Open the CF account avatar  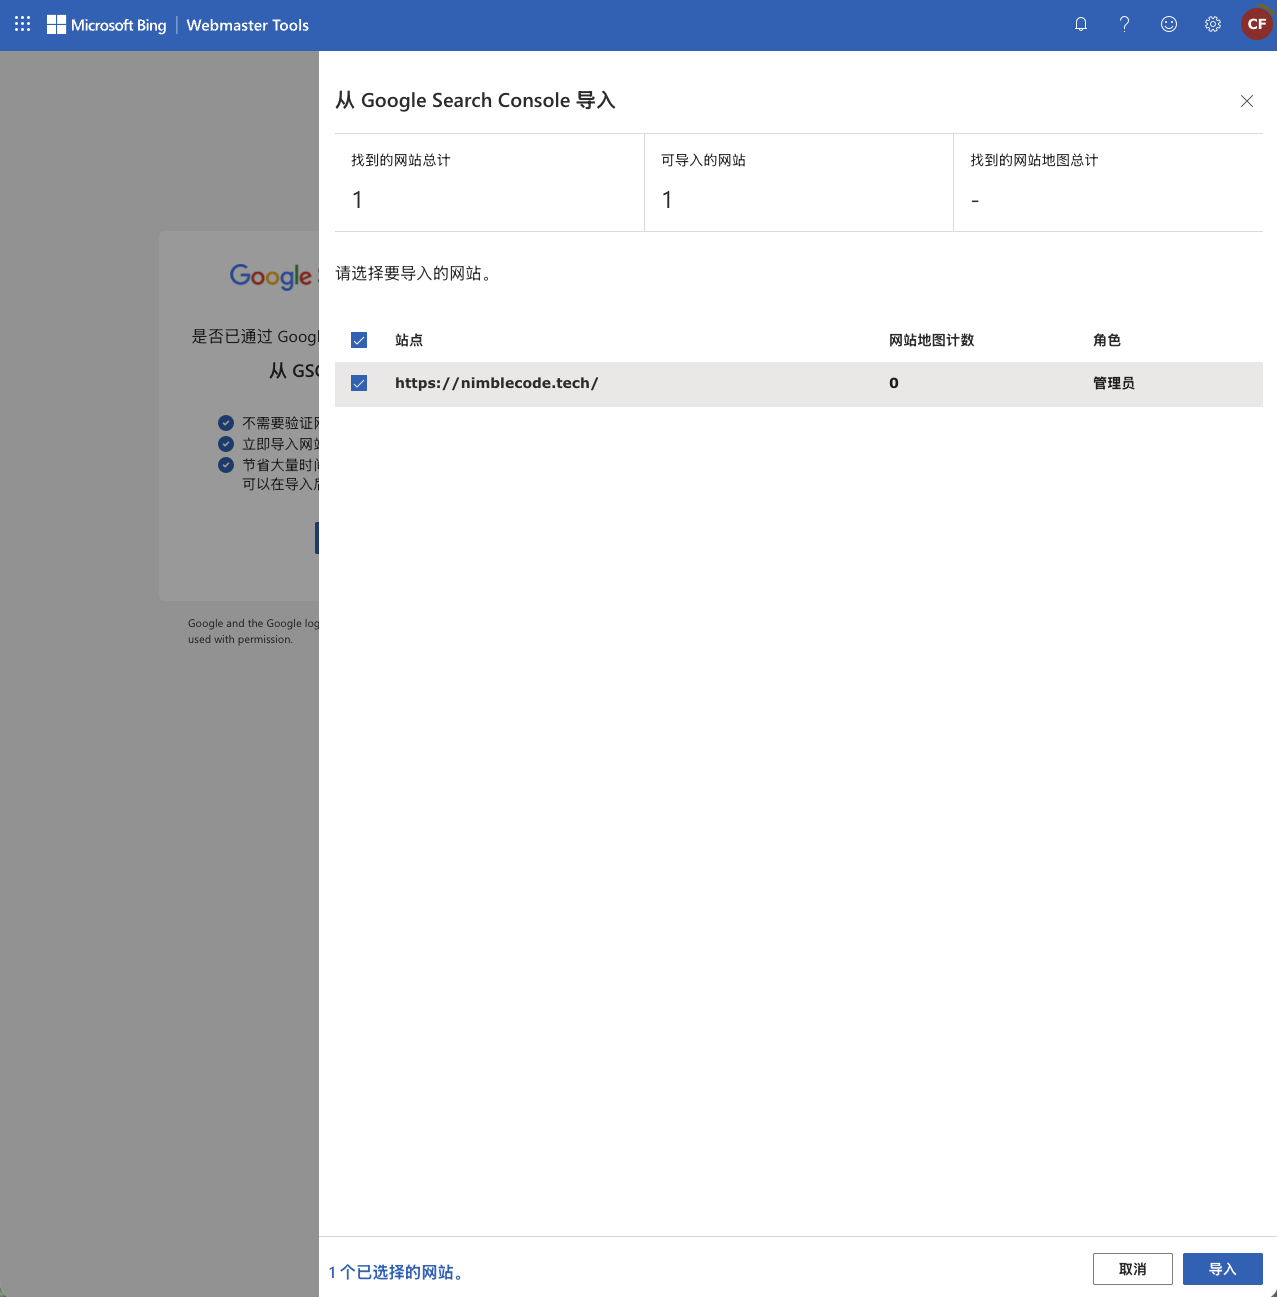1257,24
